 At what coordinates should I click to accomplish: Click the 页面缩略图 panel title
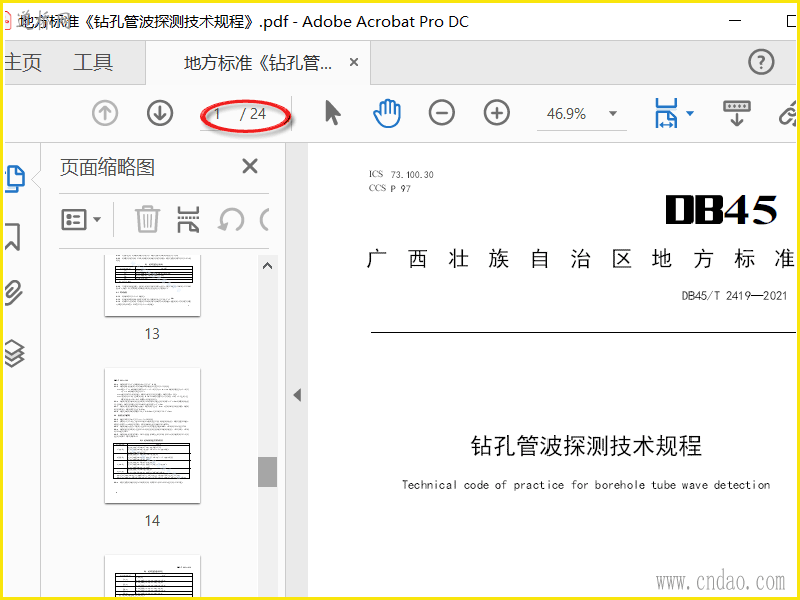[x=107, y=167]
